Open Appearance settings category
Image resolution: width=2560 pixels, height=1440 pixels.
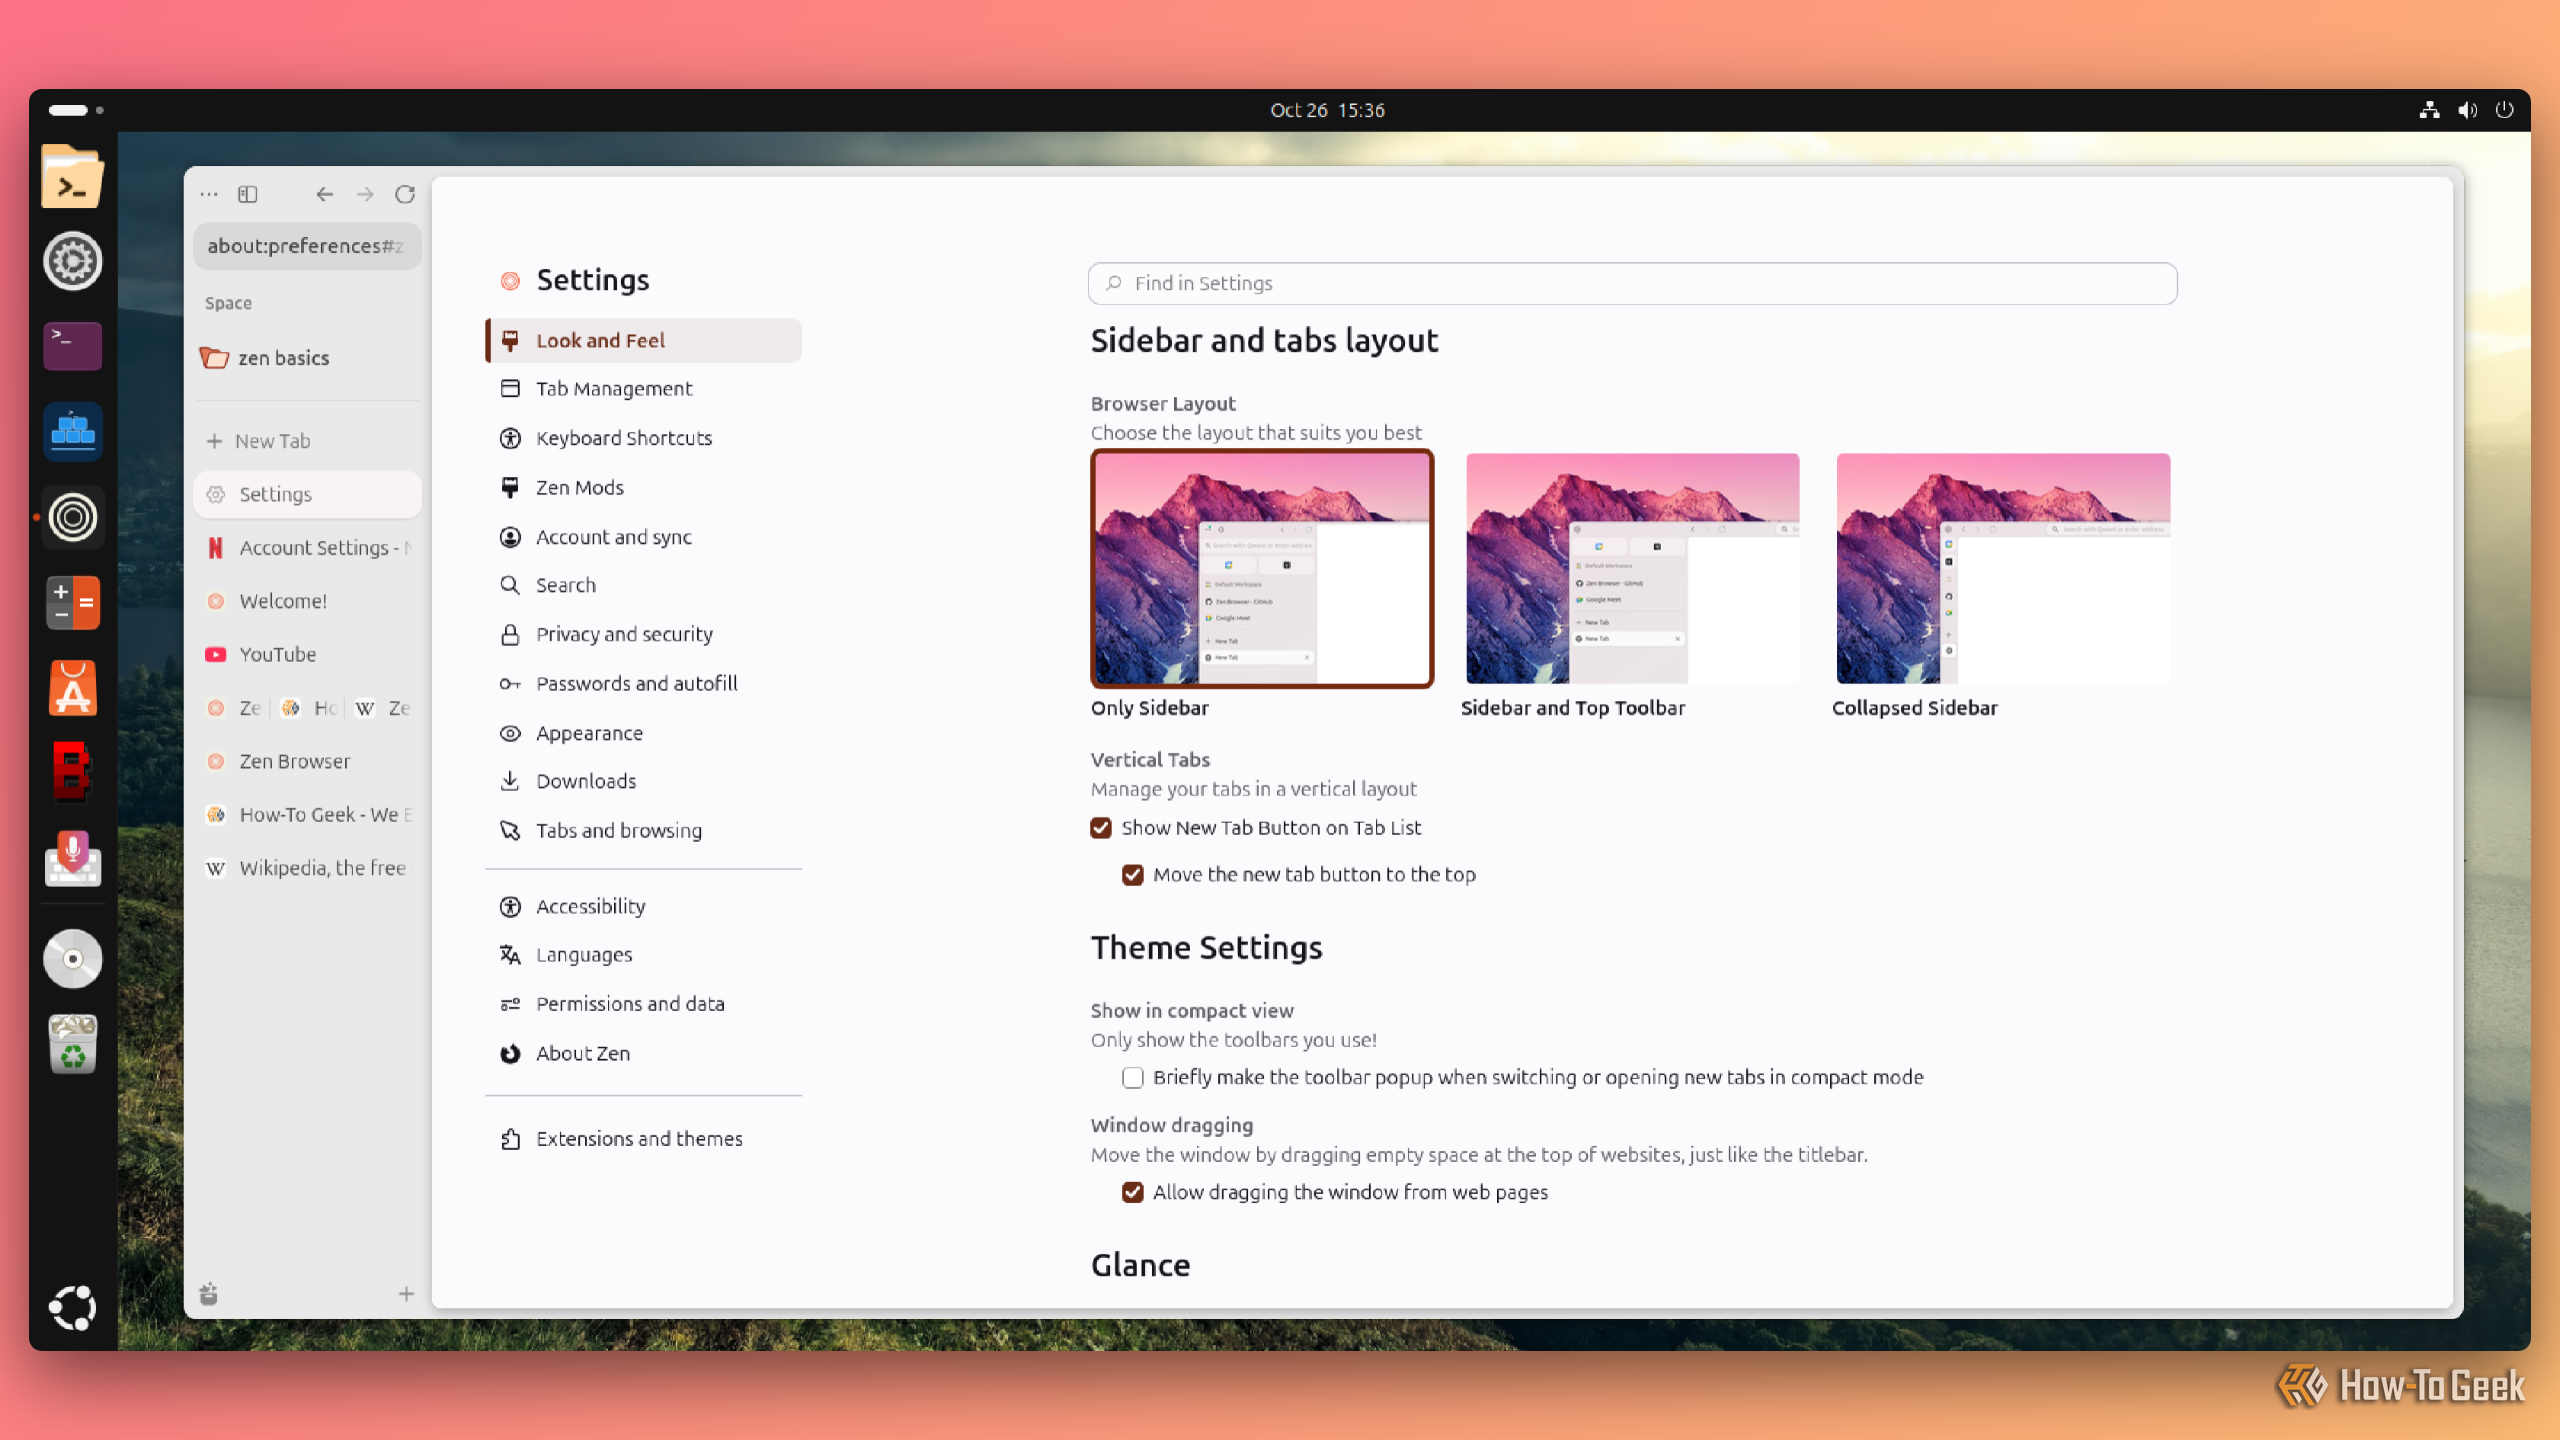(644, 733)
